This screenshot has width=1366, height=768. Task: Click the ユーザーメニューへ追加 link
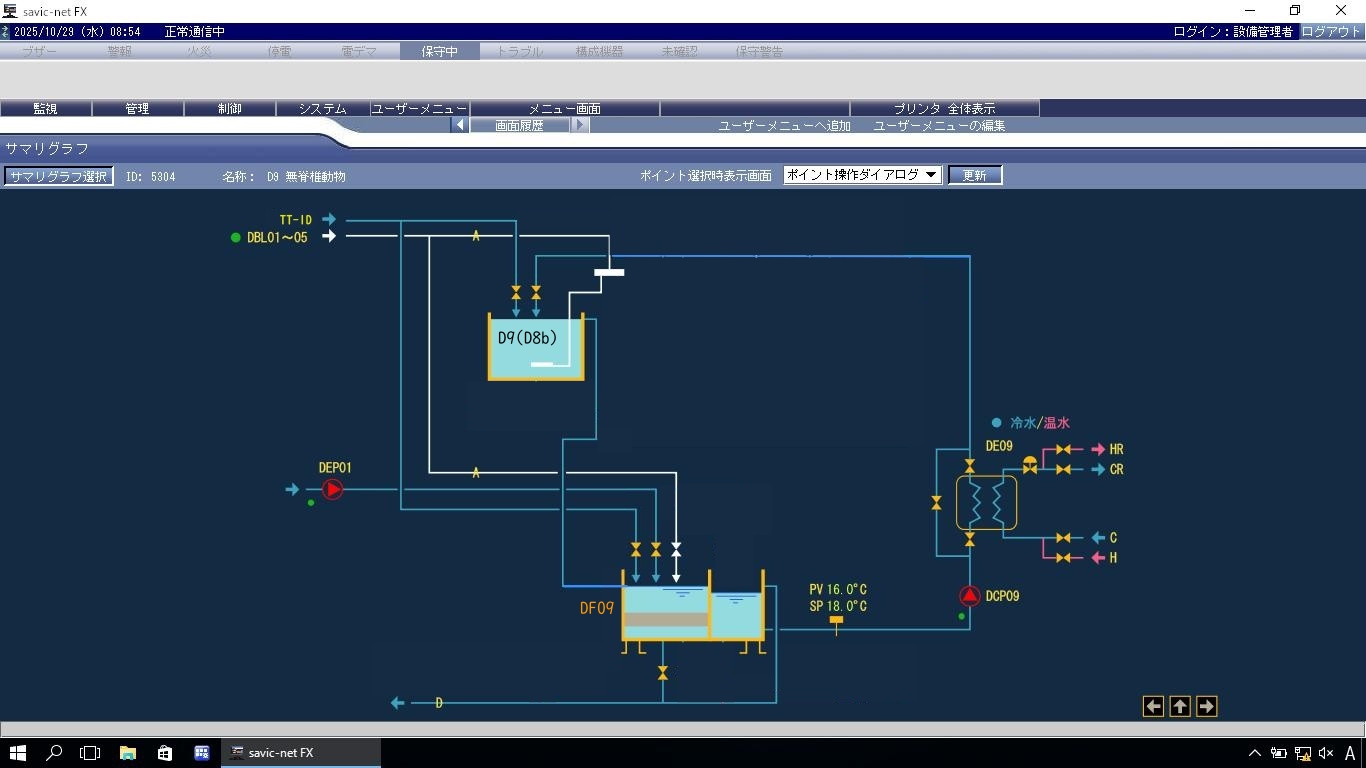pos(784,126)
